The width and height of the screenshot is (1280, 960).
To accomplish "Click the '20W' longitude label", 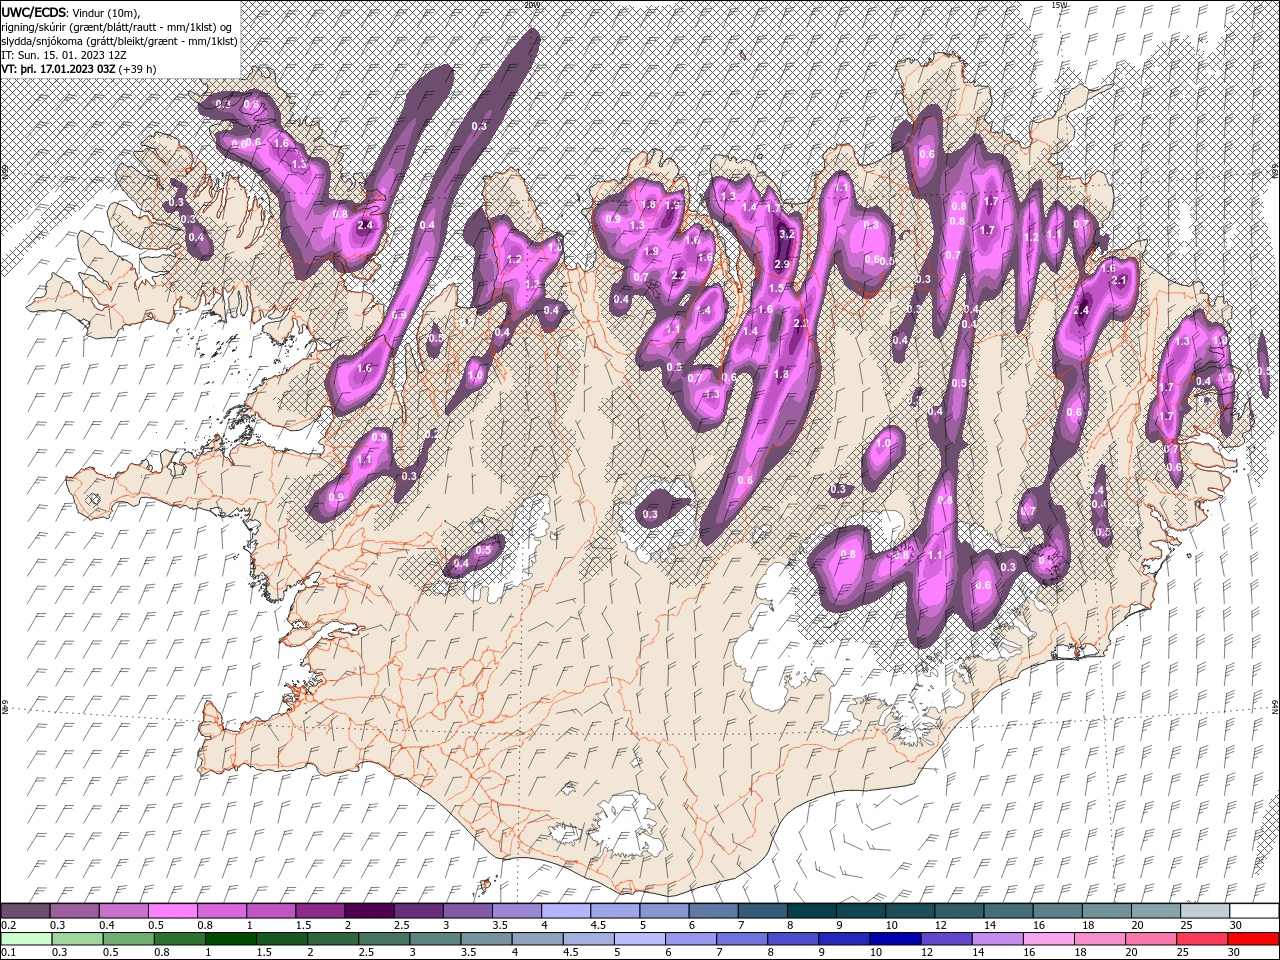I will click(x=531, y=5).
